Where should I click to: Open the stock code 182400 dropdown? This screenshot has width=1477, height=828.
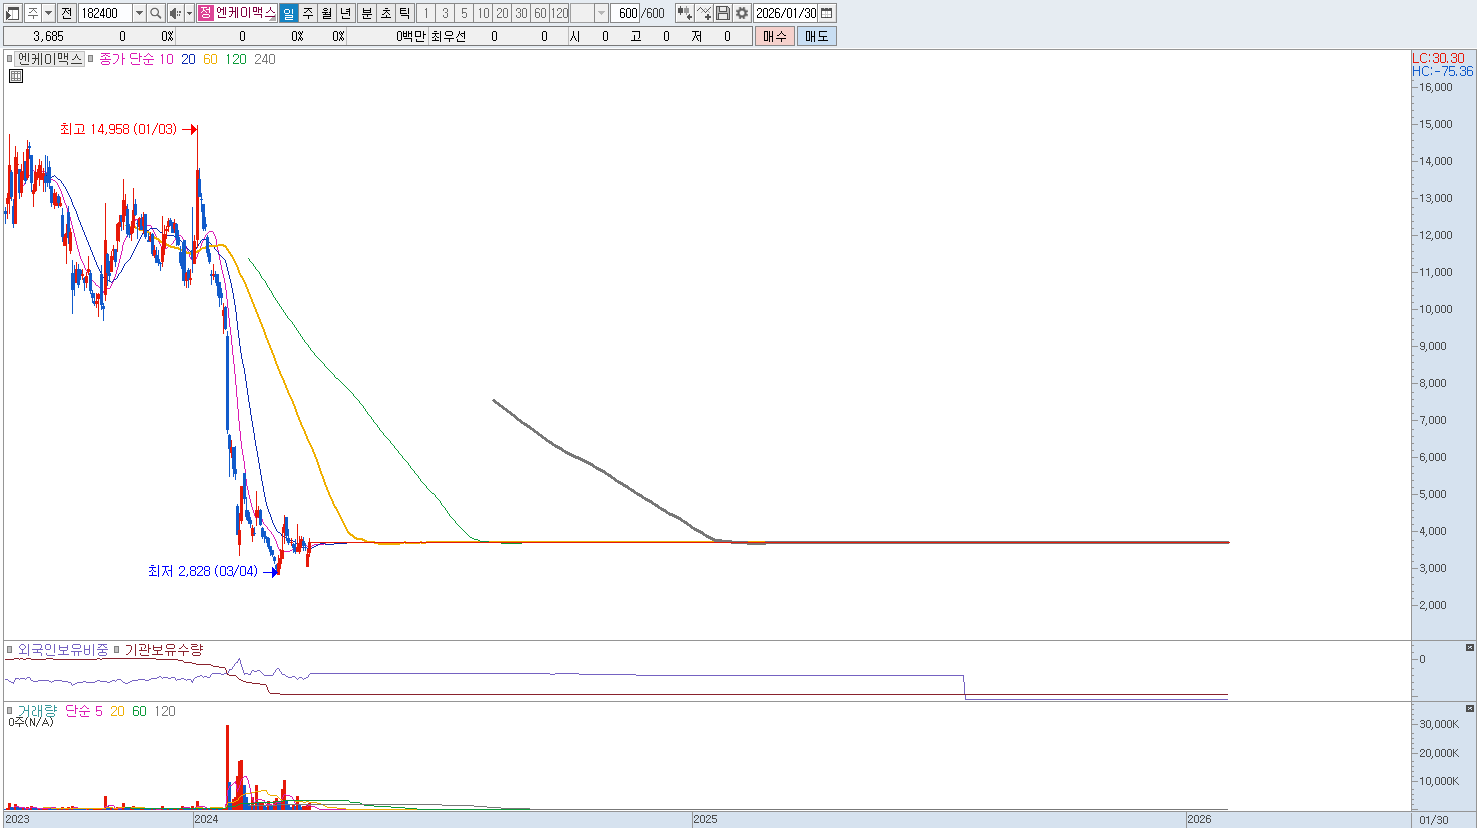(x=139, y=13)
